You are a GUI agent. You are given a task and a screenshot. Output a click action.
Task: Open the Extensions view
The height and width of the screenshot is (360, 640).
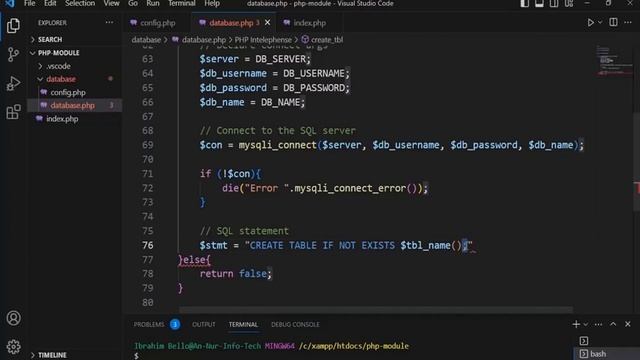(13, 111)
